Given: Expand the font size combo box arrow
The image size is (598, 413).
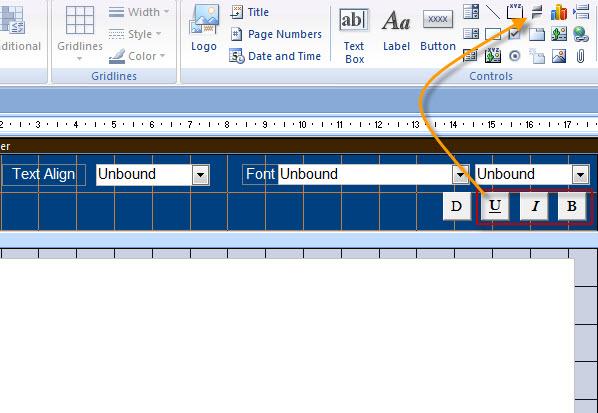Looking at the screenshot, I should tap(581, 175).
